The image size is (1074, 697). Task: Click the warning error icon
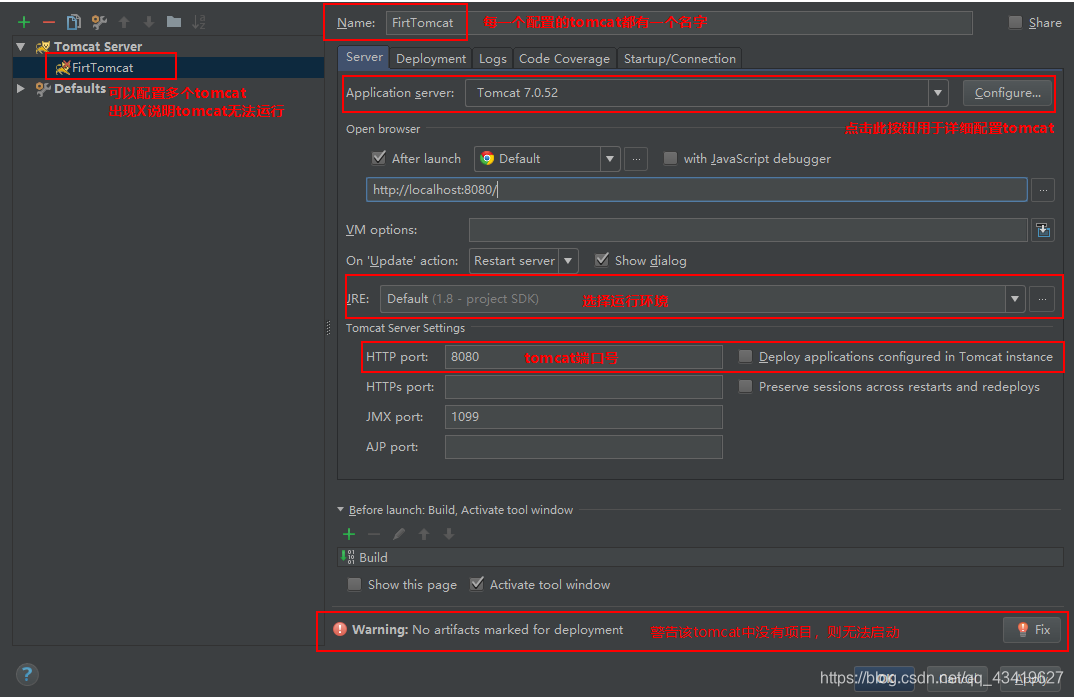(340, 629)
